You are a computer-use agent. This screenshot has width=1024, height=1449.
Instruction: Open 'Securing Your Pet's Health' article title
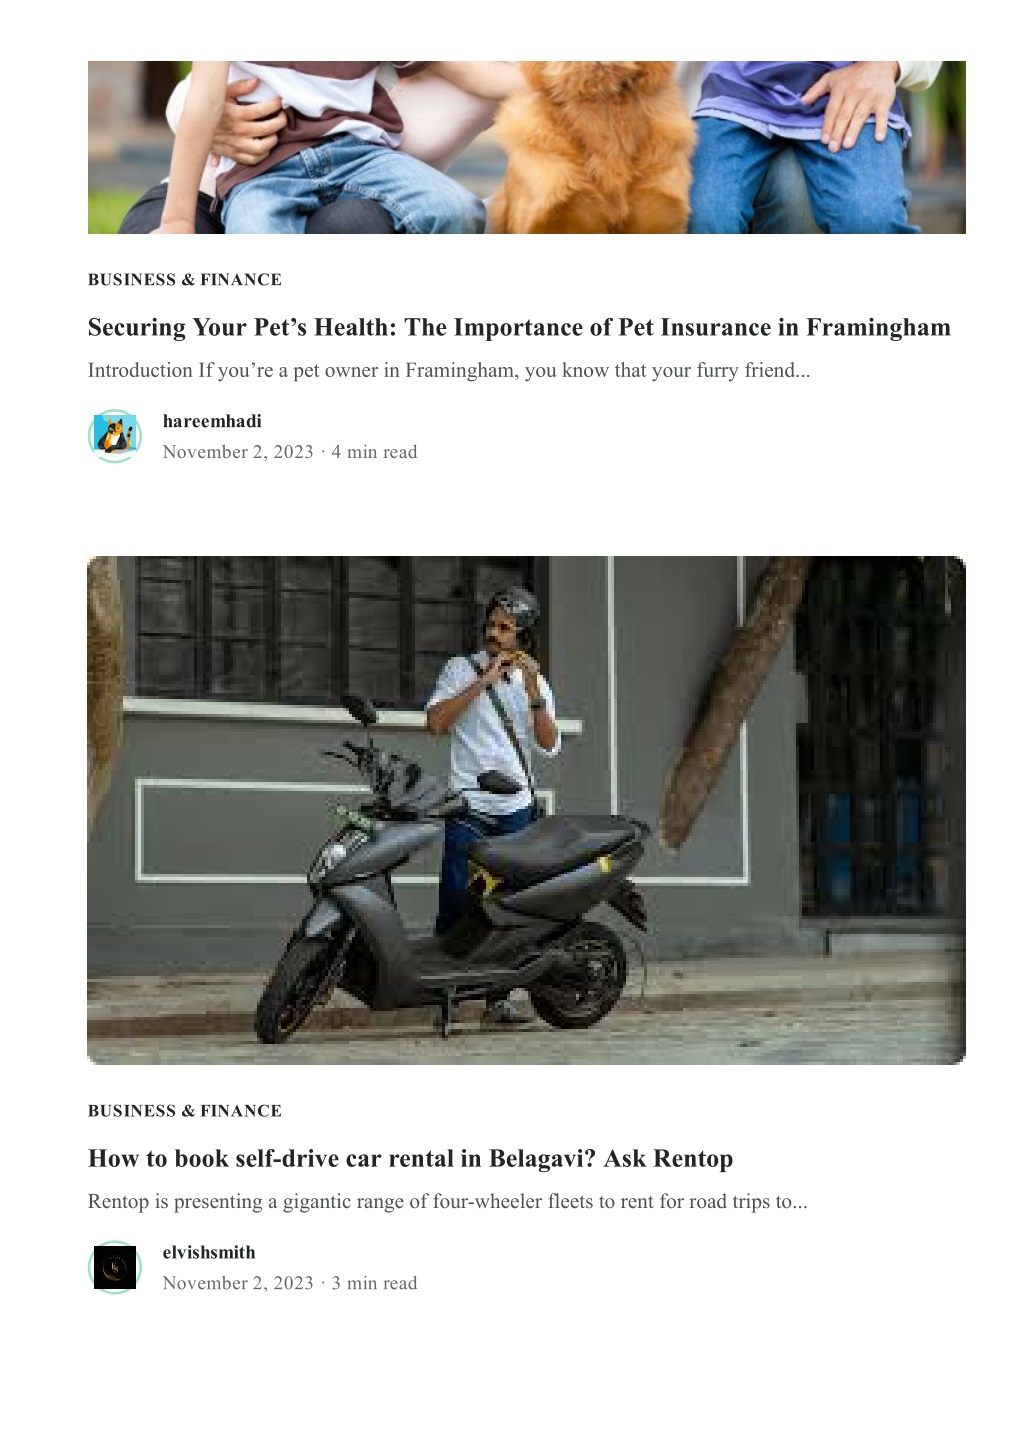519,327
